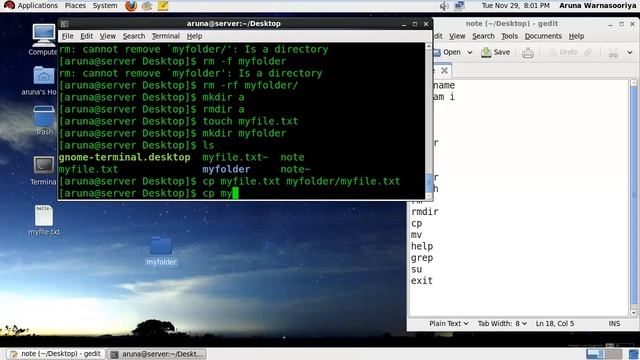Select the Computer desktop icon
The height and width of the screenshot is (360, 640).
point(43,40)
